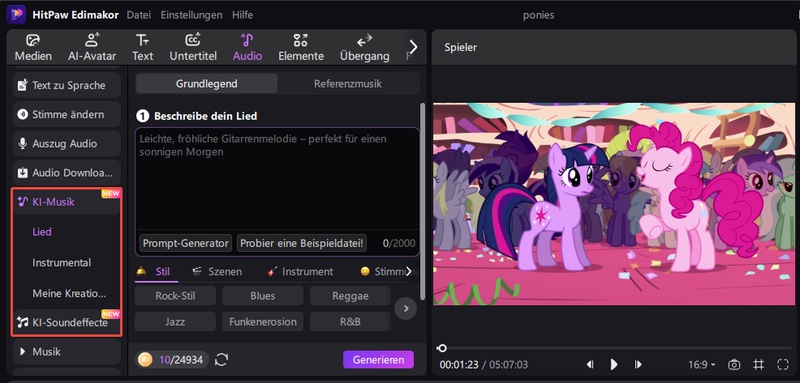The width and height of the screenshot is (800, 383).
Task: Open Audio Download option
Action: click(x=67, y=172)
